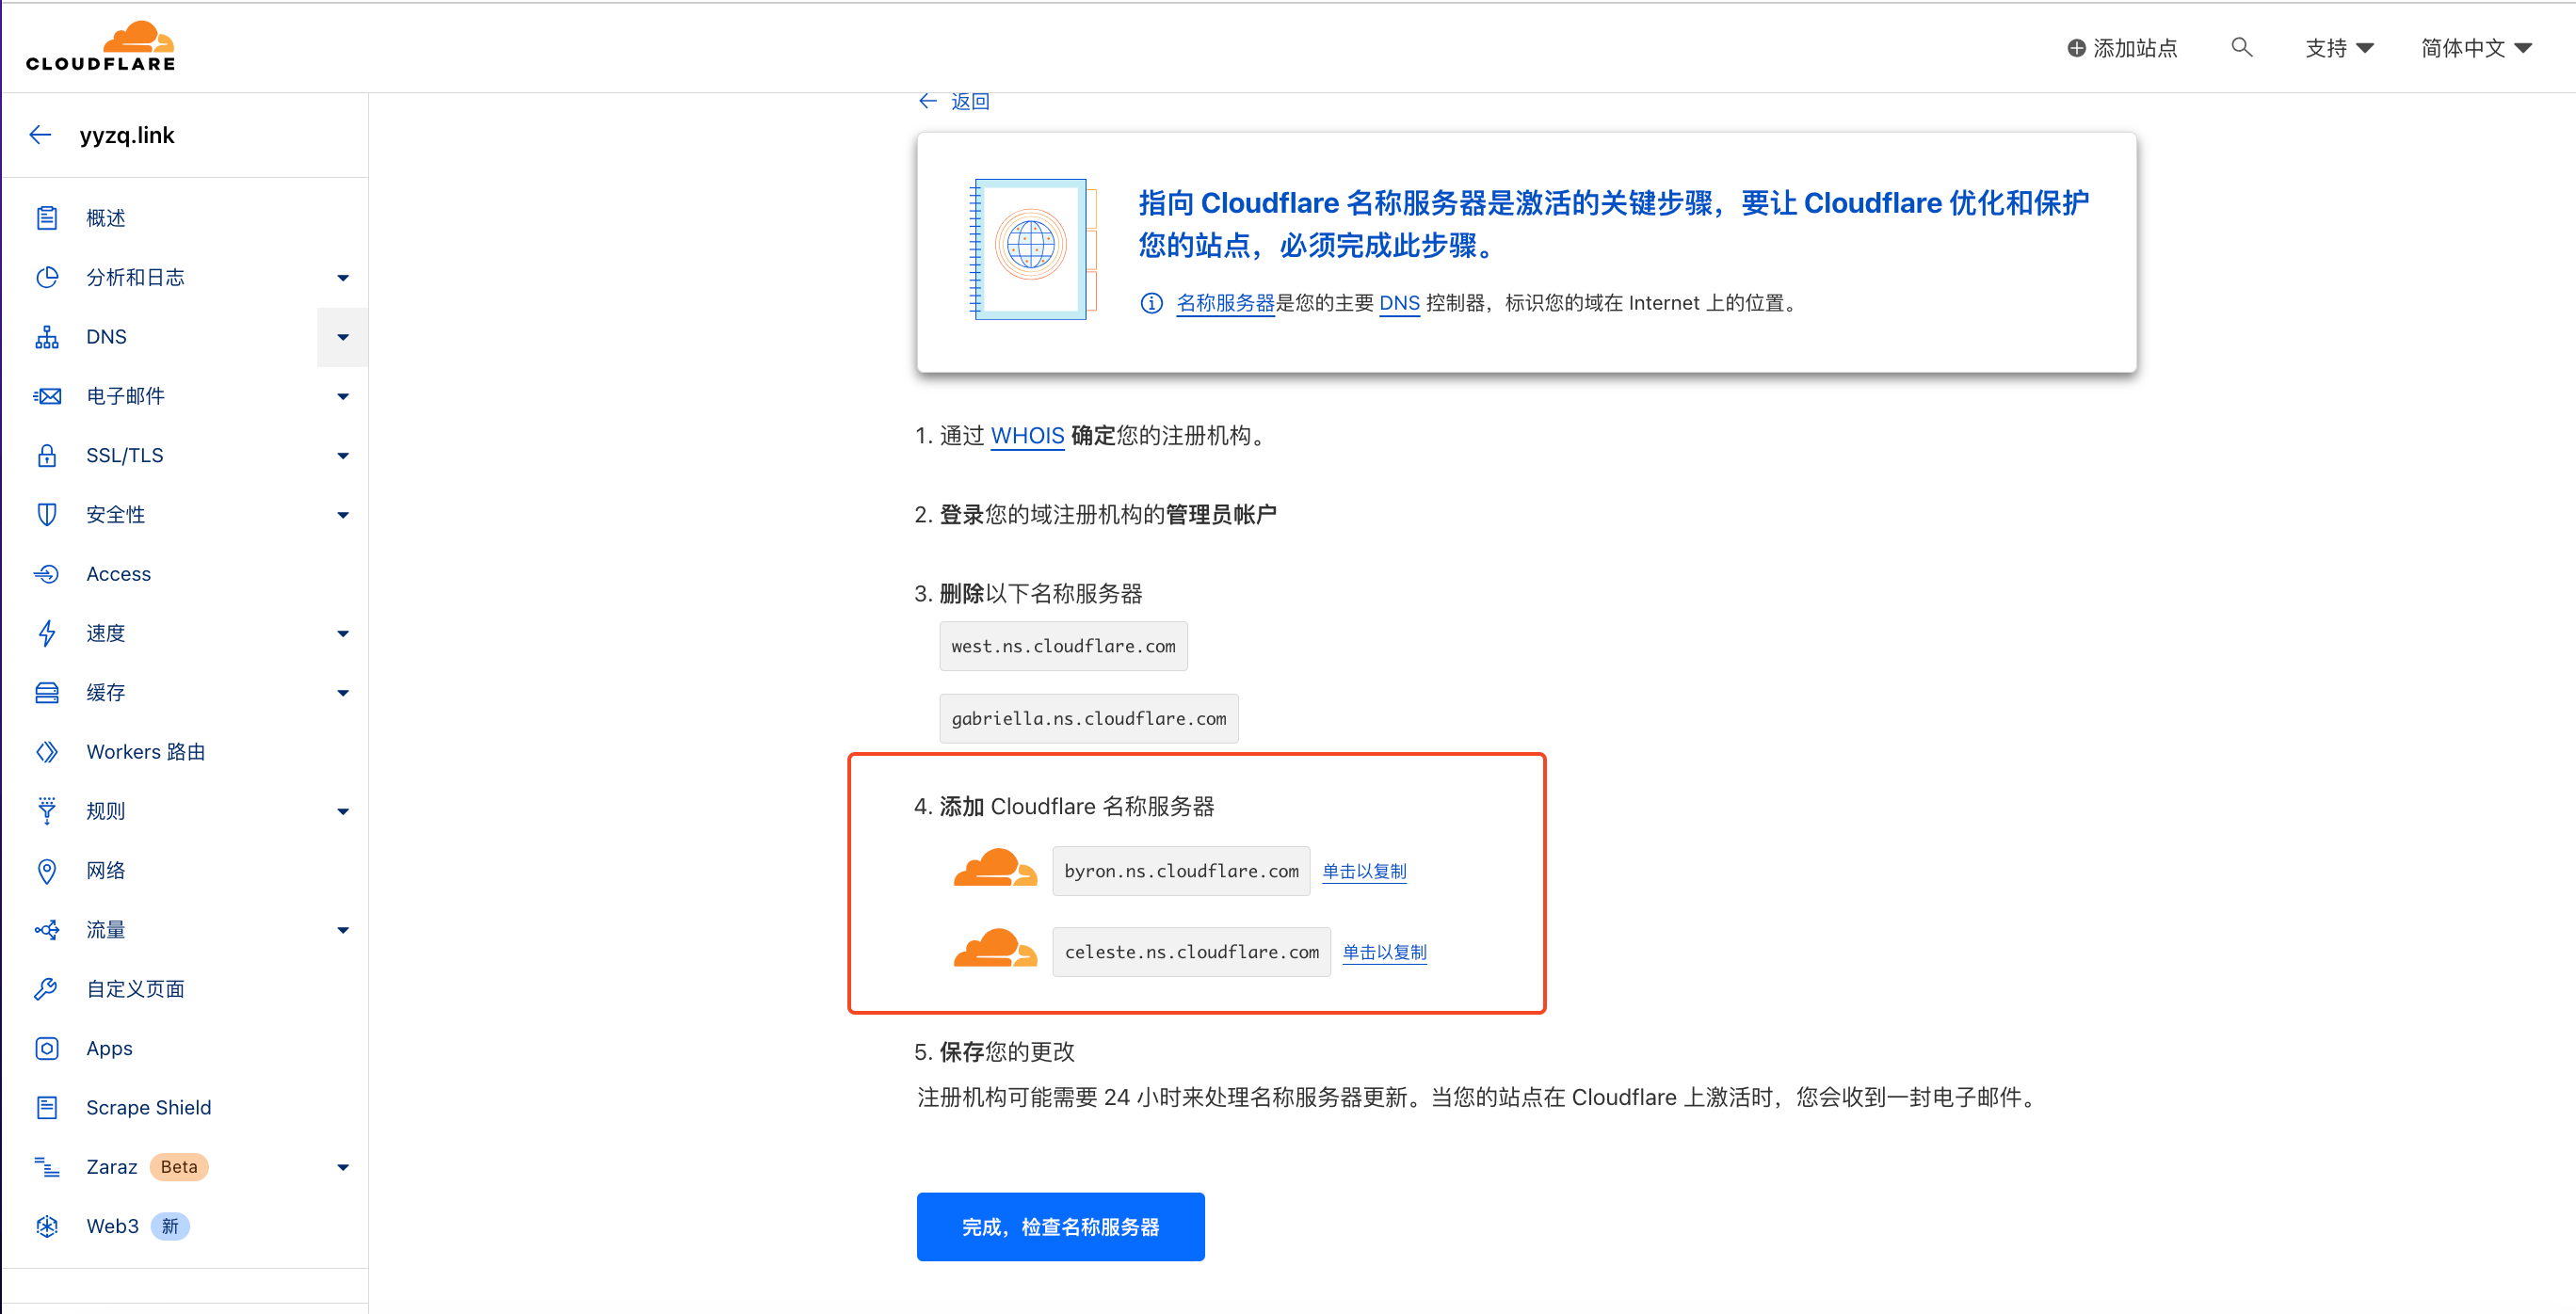Viewport: 2576px width, 1314px height.
Task: Click the 分析和日志 pie chart icon
Action: 47,277
